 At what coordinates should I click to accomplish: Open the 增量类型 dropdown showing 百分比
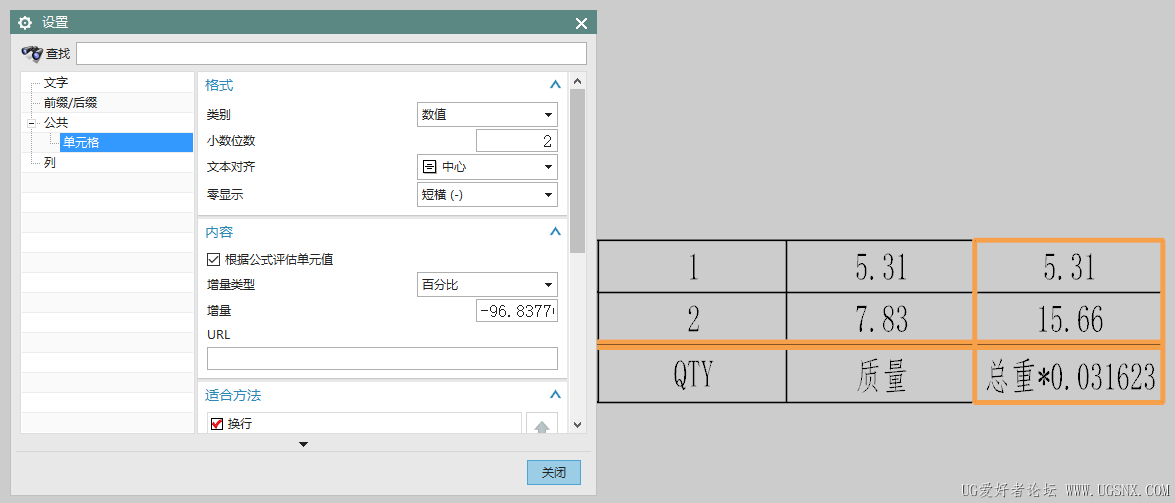click(487, 285)
